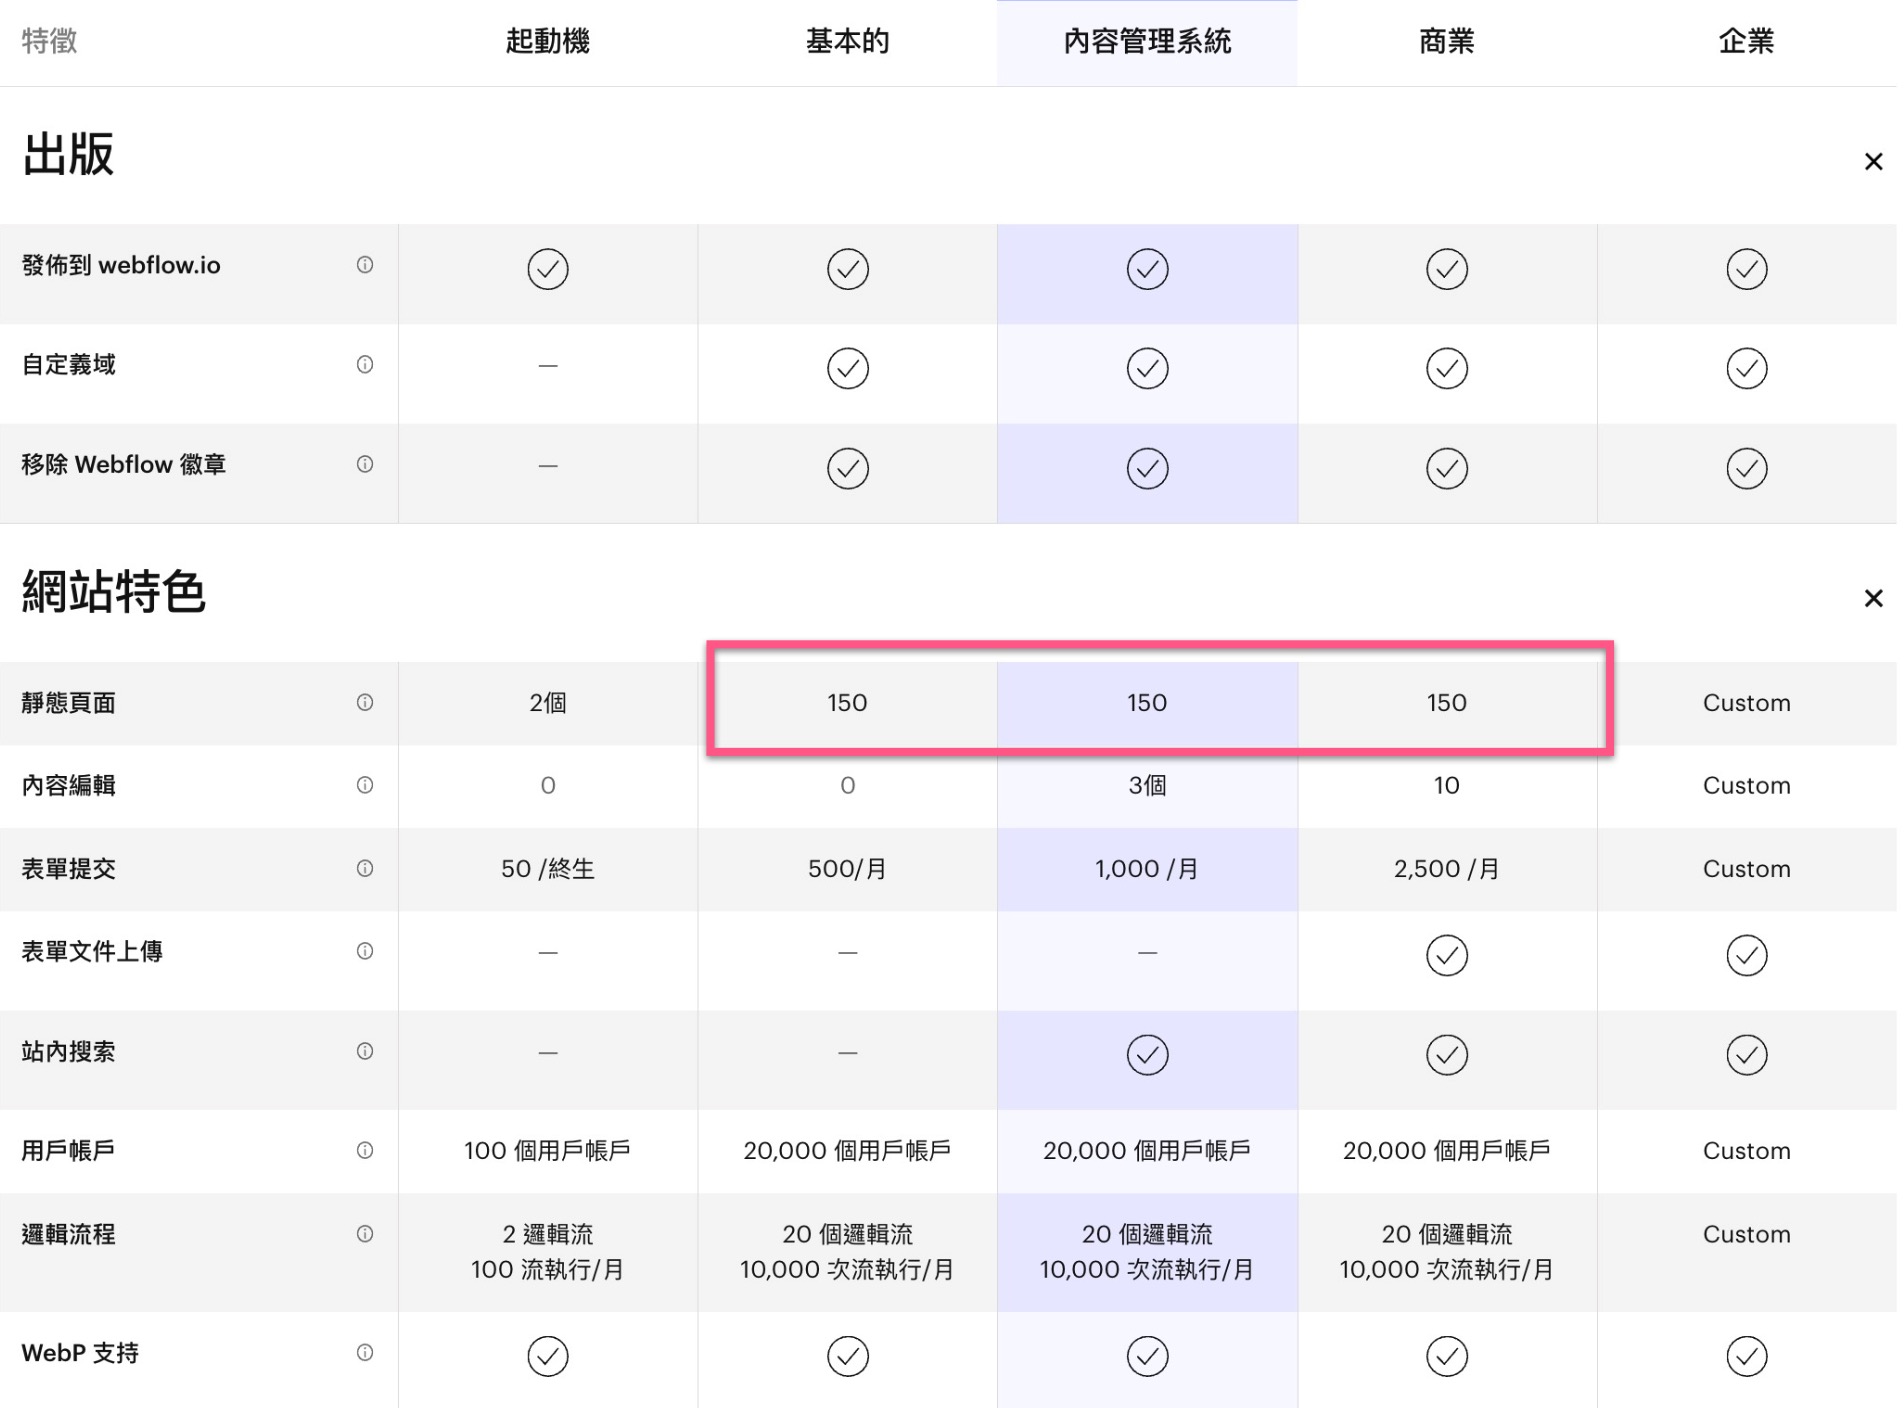Select the 內容管理系統 plan header
The image size is (1904, 1408).
tap(1147, 42)
